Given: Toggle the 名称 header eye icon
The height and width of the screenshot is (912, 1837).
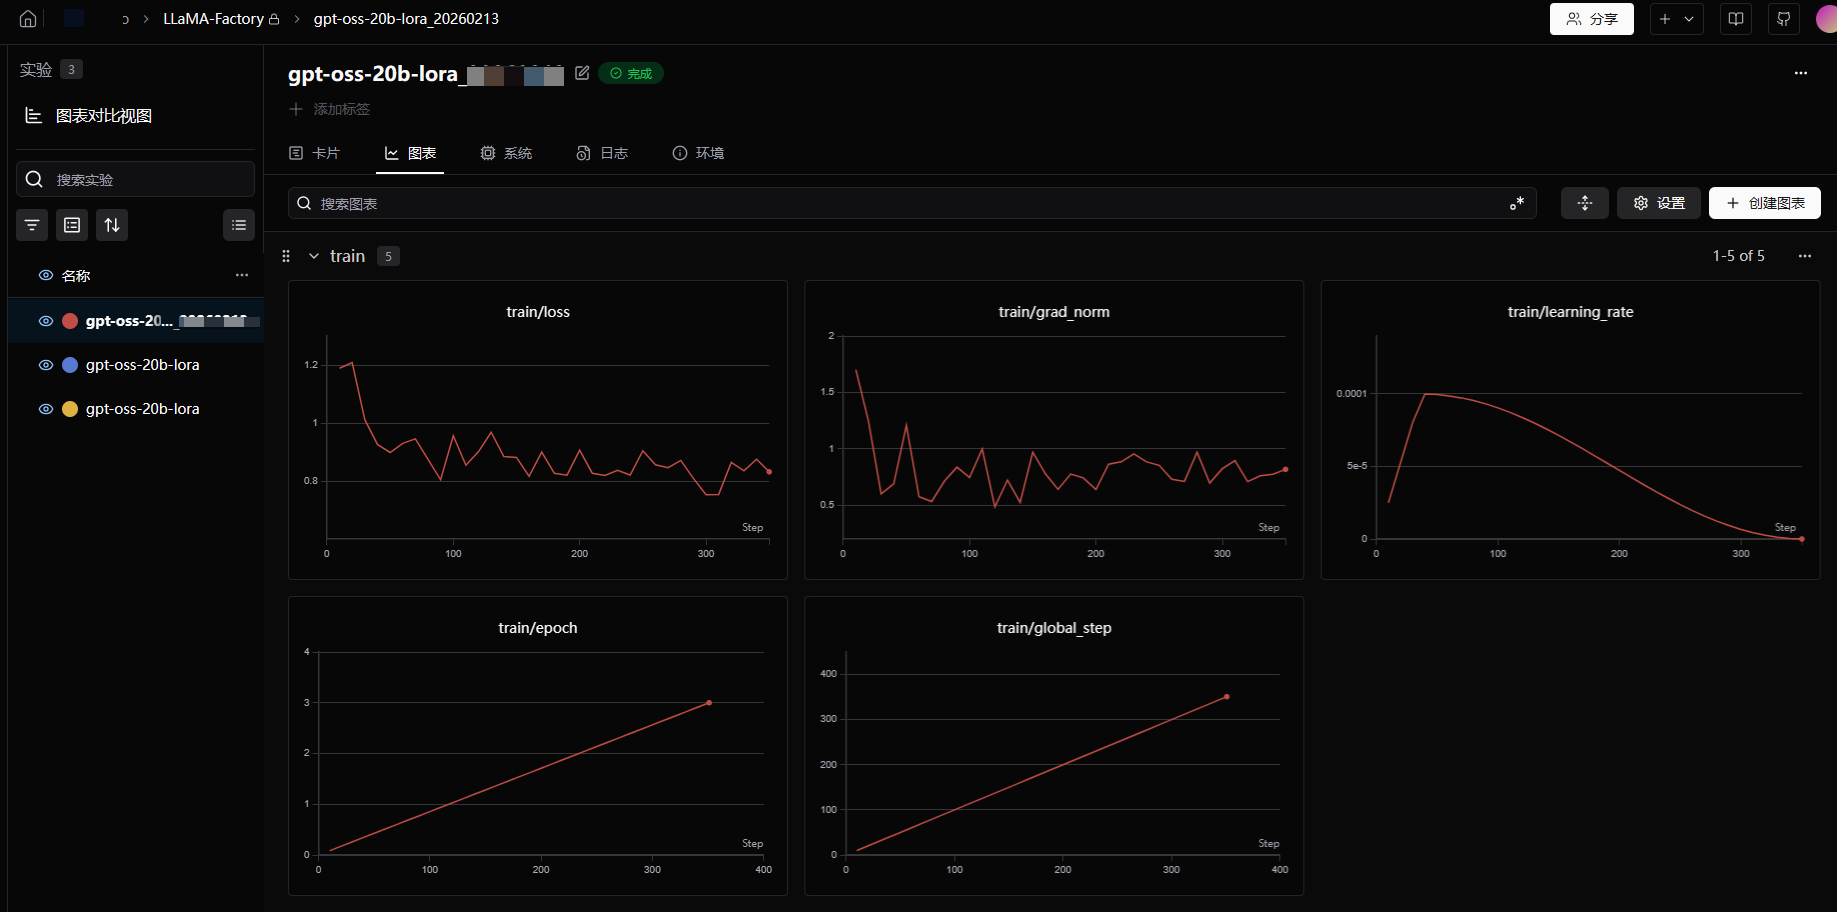Looking at the screenshot, I should click(45, 275).
